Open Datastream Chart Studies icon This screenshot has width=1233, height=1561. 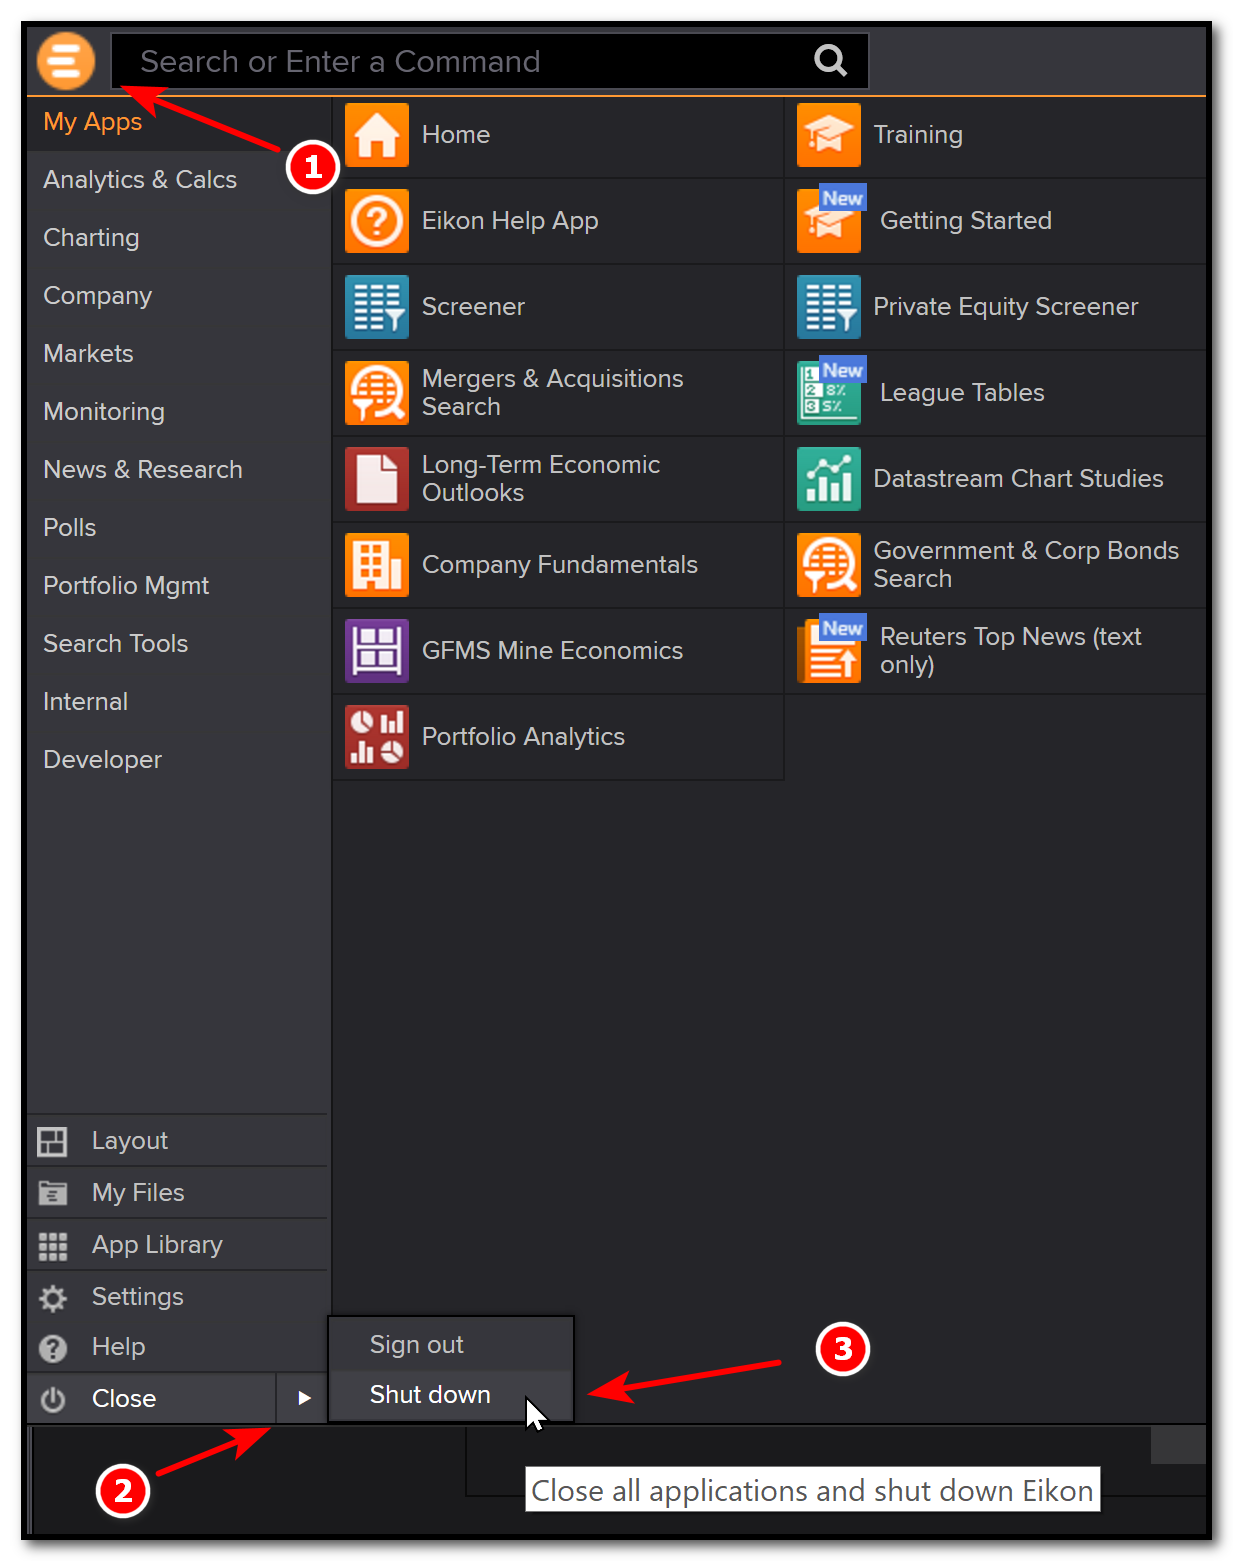point(829,479)
